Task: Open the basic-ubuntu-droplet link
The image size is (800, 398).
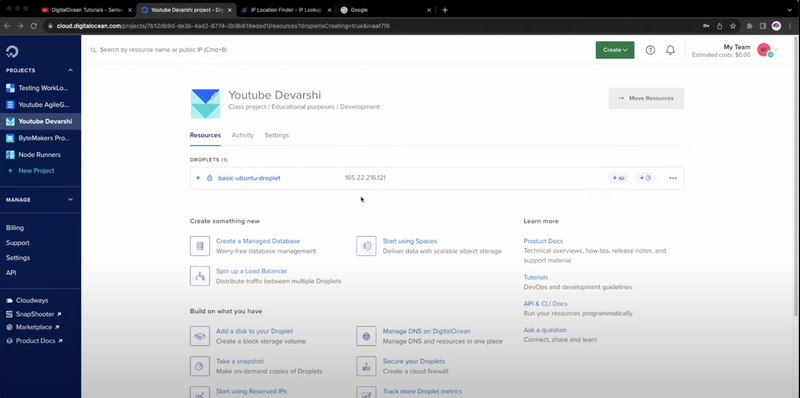Action: (x=249, y=178)
